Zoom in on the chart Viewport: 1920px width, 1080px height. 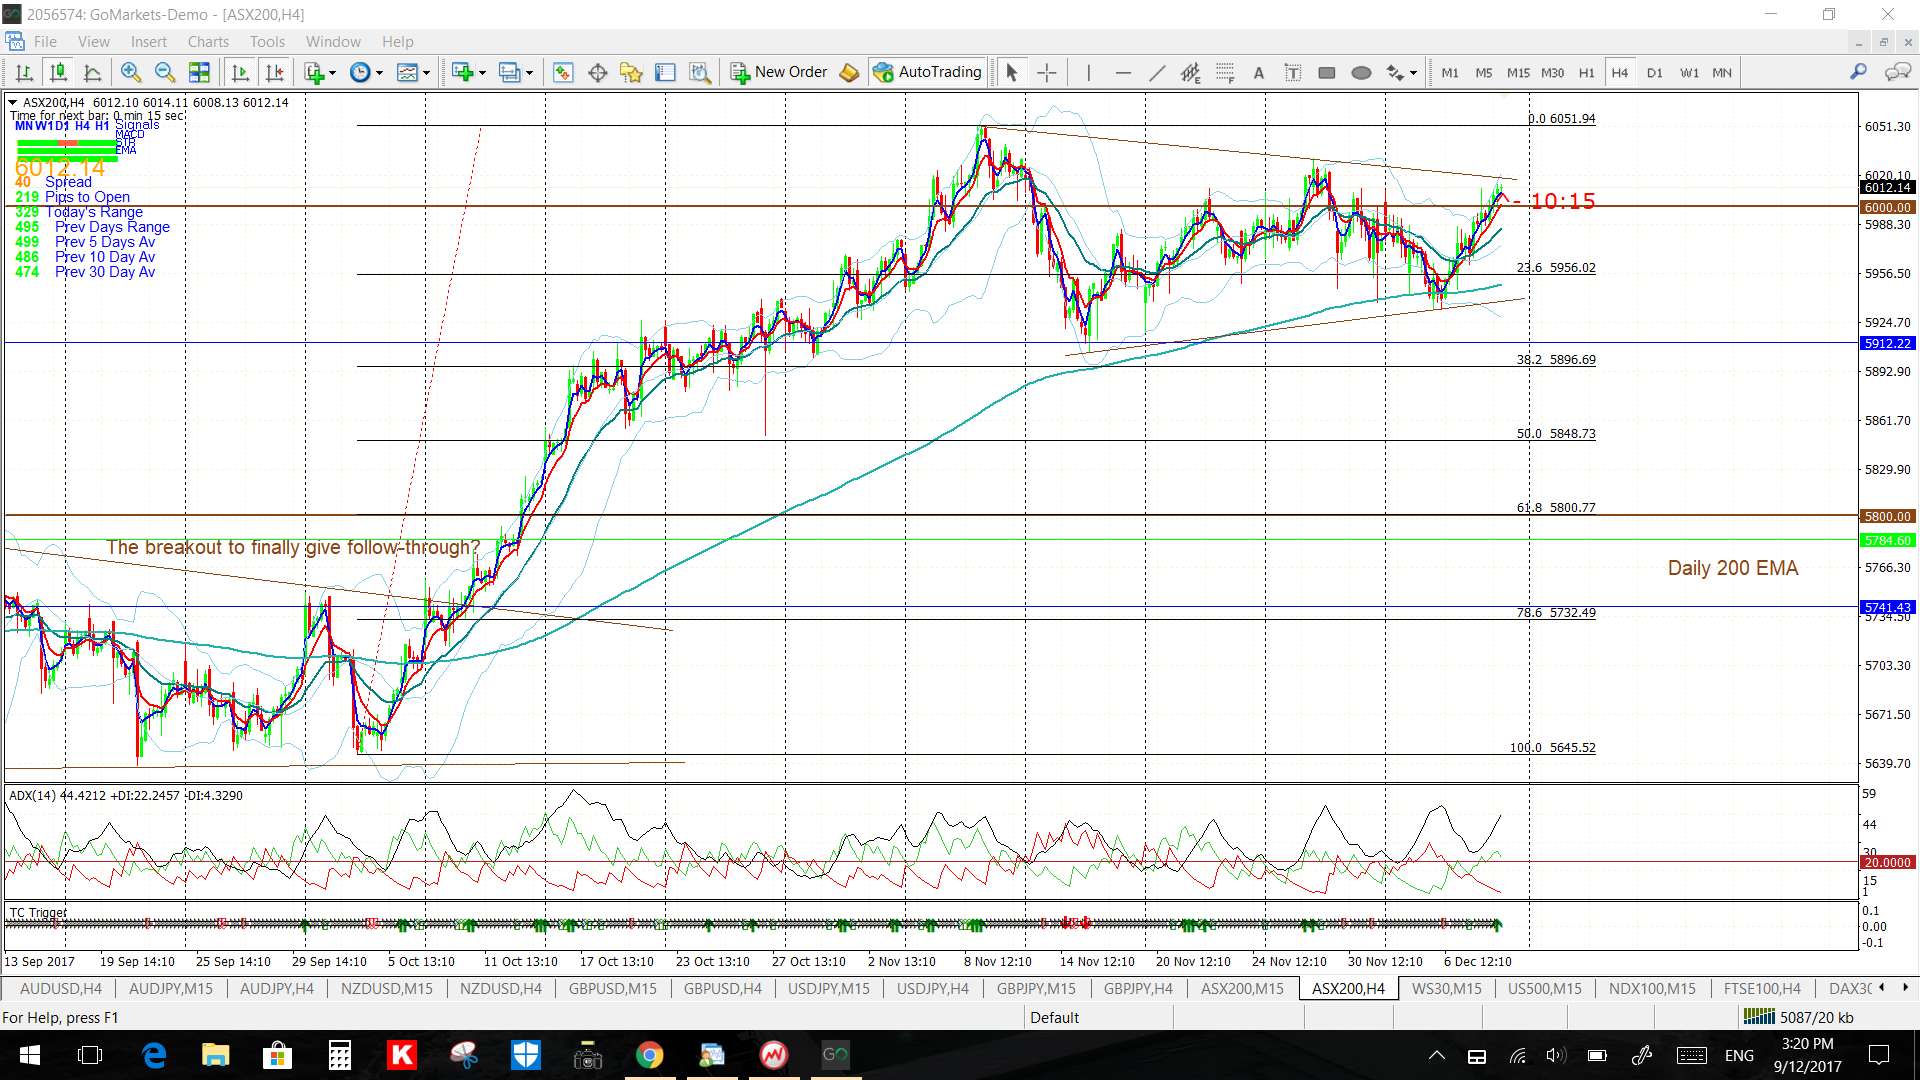click(x=130, y=72)
